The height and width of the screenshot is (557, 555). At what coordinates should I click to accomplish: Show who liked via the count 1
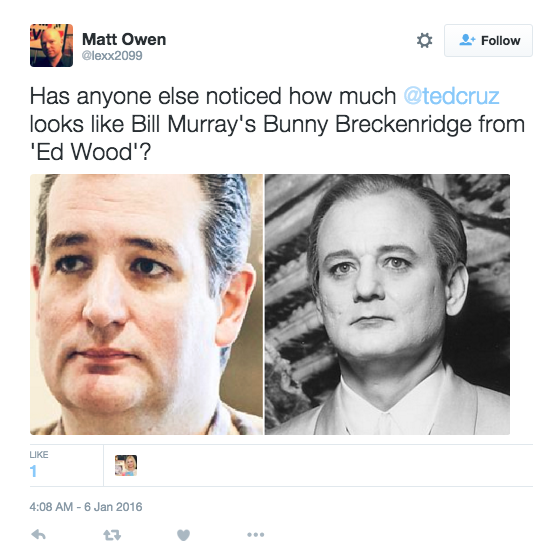(x=33, y=471)
